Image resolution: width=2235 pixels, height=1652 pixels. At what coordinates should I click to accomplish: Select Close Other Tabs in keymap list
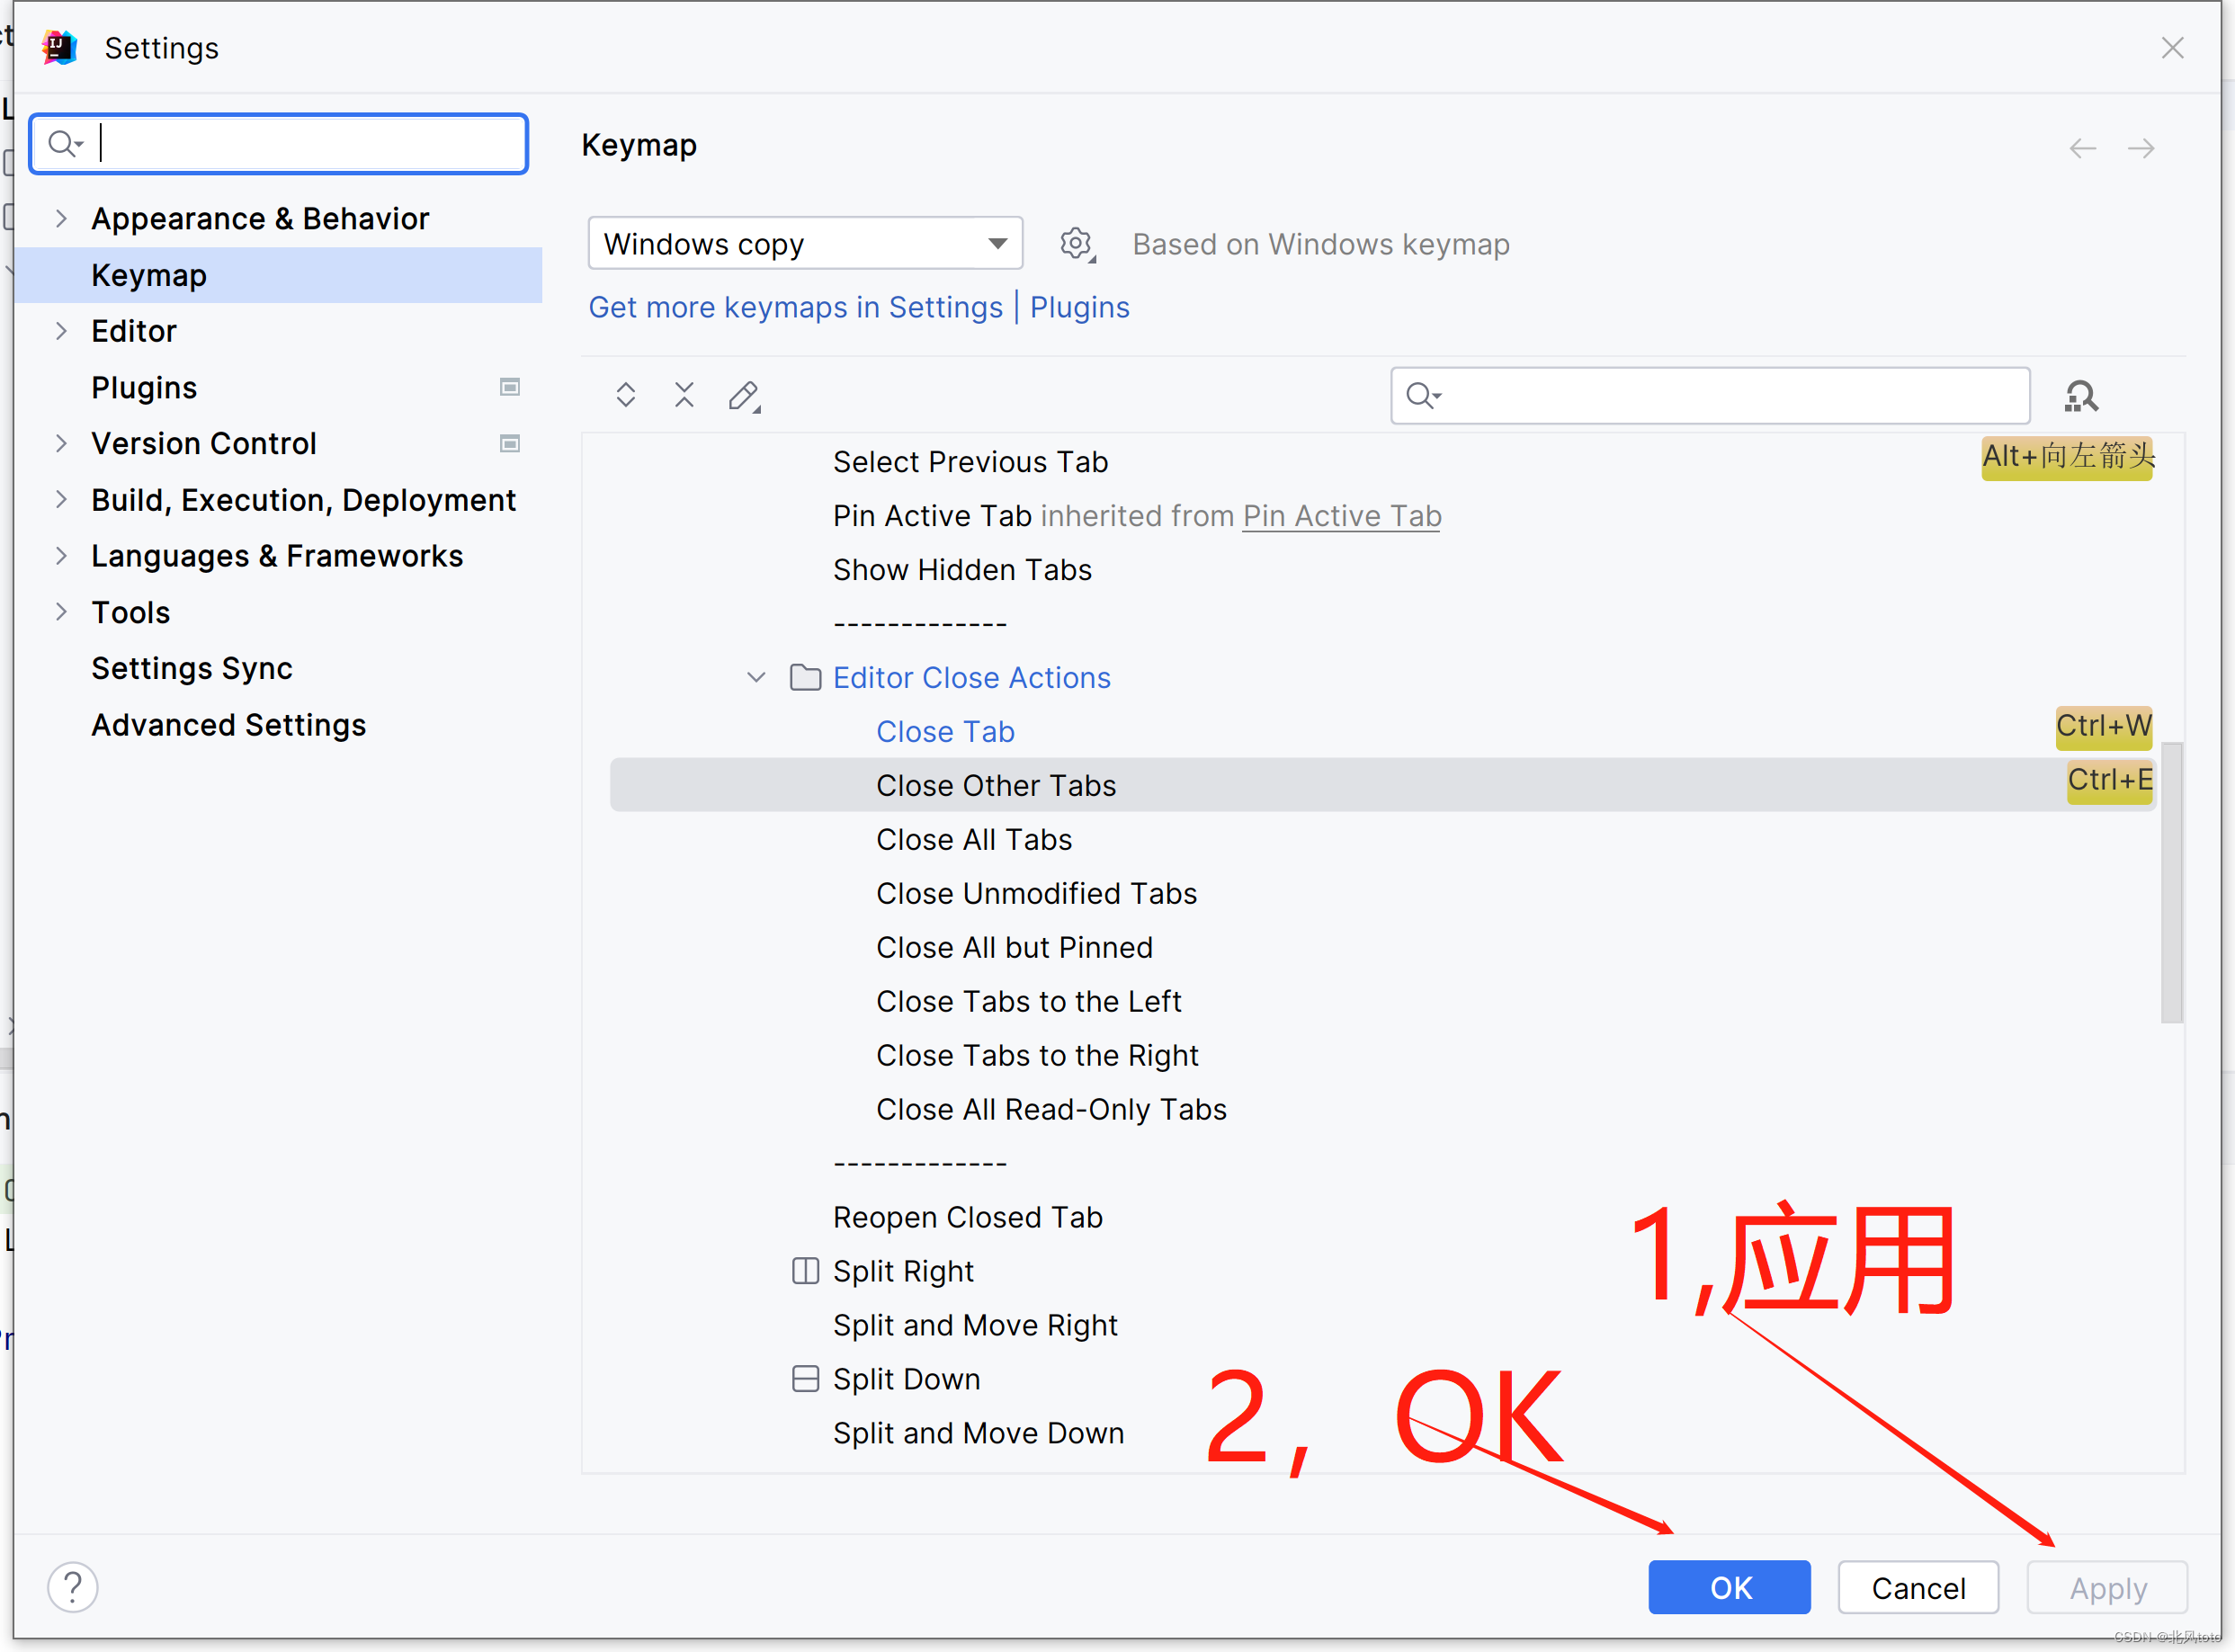click(x=999, y=786)
